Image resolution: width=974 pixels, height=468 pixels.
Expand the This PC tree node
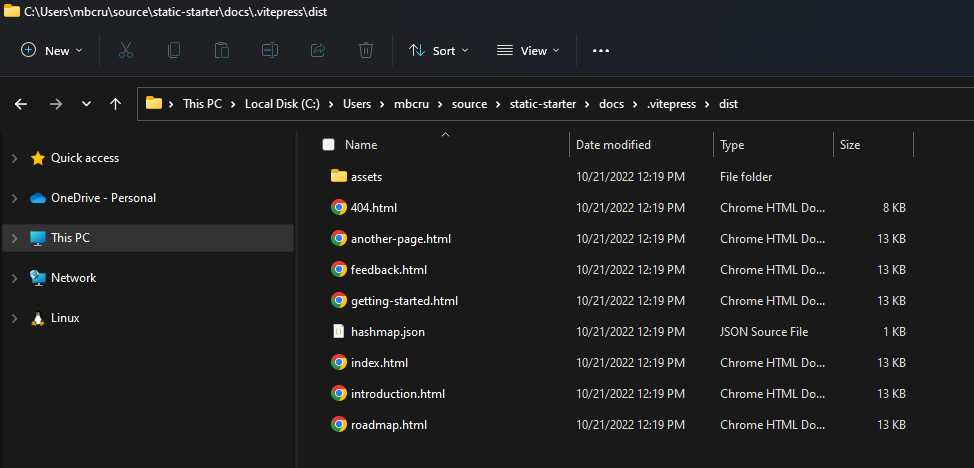click(14, 238)
